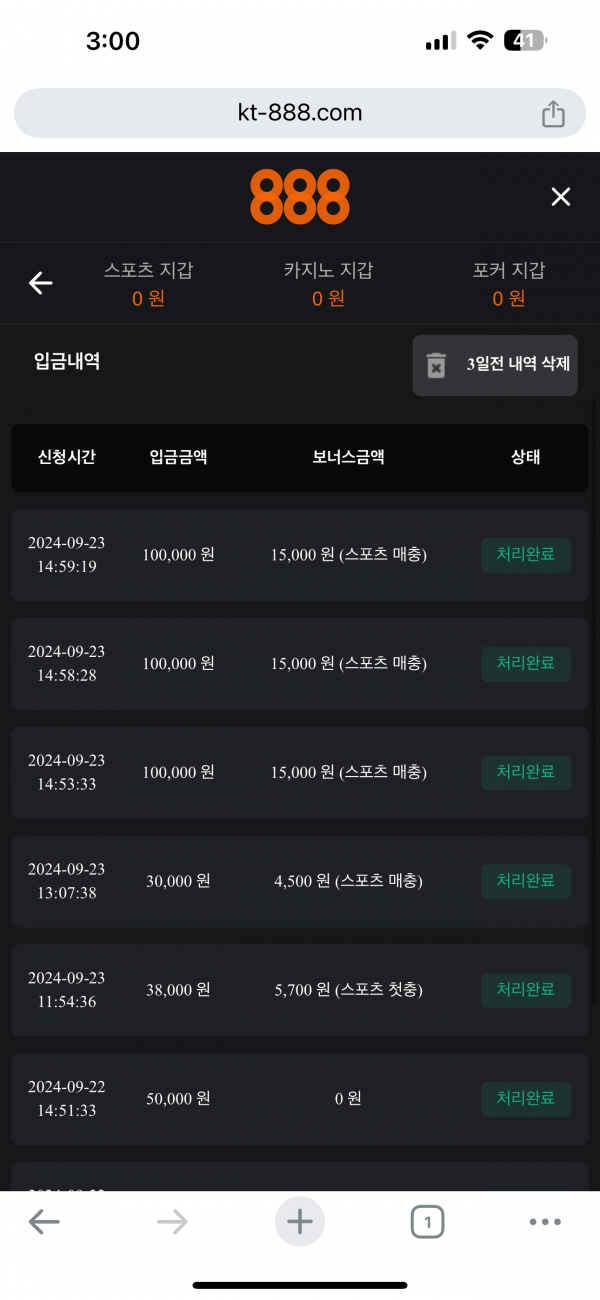Tap the Safari share icon

point(553,114)
